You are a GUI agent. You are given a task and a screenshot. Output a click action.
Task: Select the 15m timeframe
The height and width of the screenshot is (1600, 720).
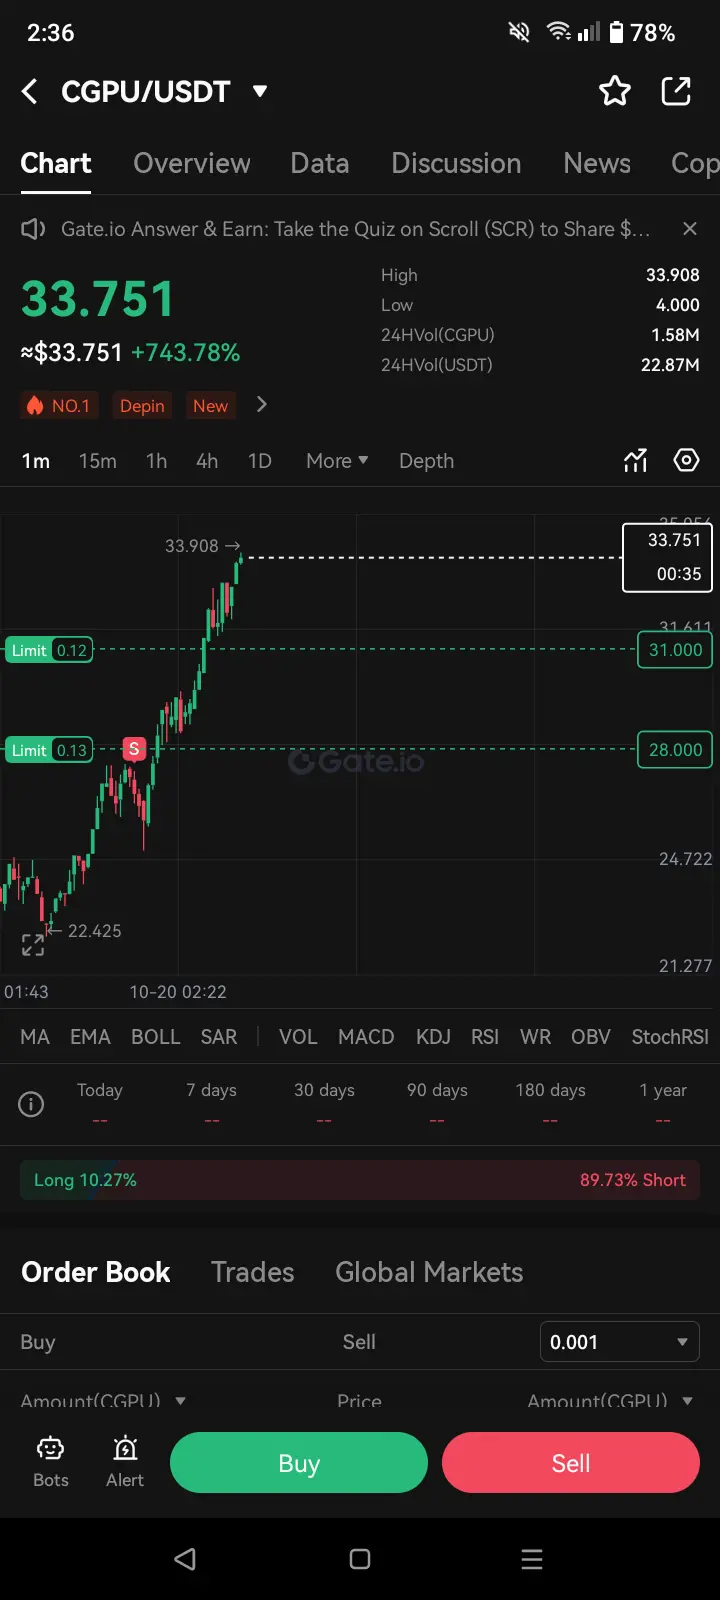tap(98, 461)
